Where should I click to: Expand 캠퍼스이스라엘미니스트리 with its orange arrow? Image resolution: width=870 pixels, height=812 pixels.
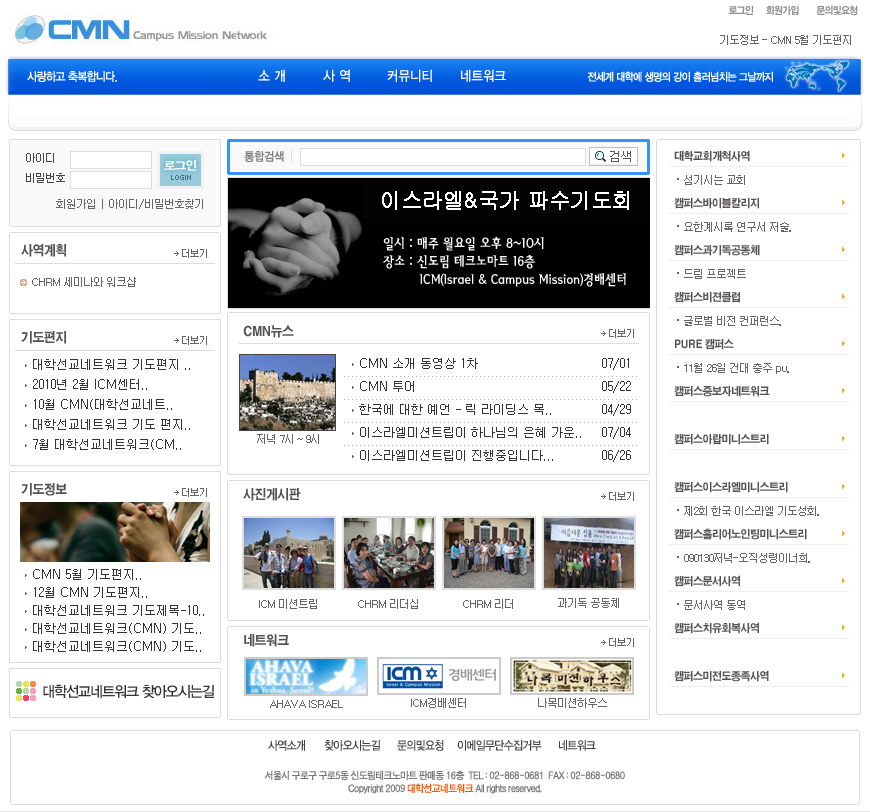point(843,487)
